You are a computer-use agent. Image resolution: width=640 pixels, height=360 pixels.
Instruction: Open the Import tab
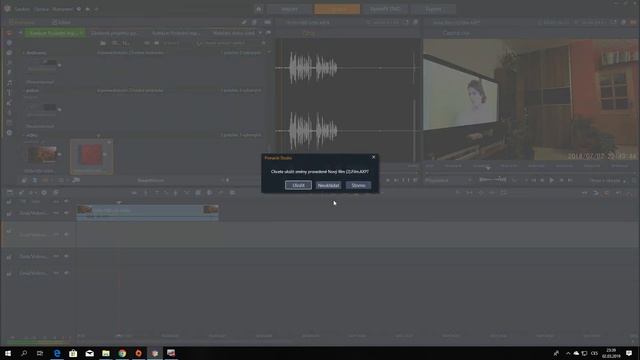(x=289, y=9)
